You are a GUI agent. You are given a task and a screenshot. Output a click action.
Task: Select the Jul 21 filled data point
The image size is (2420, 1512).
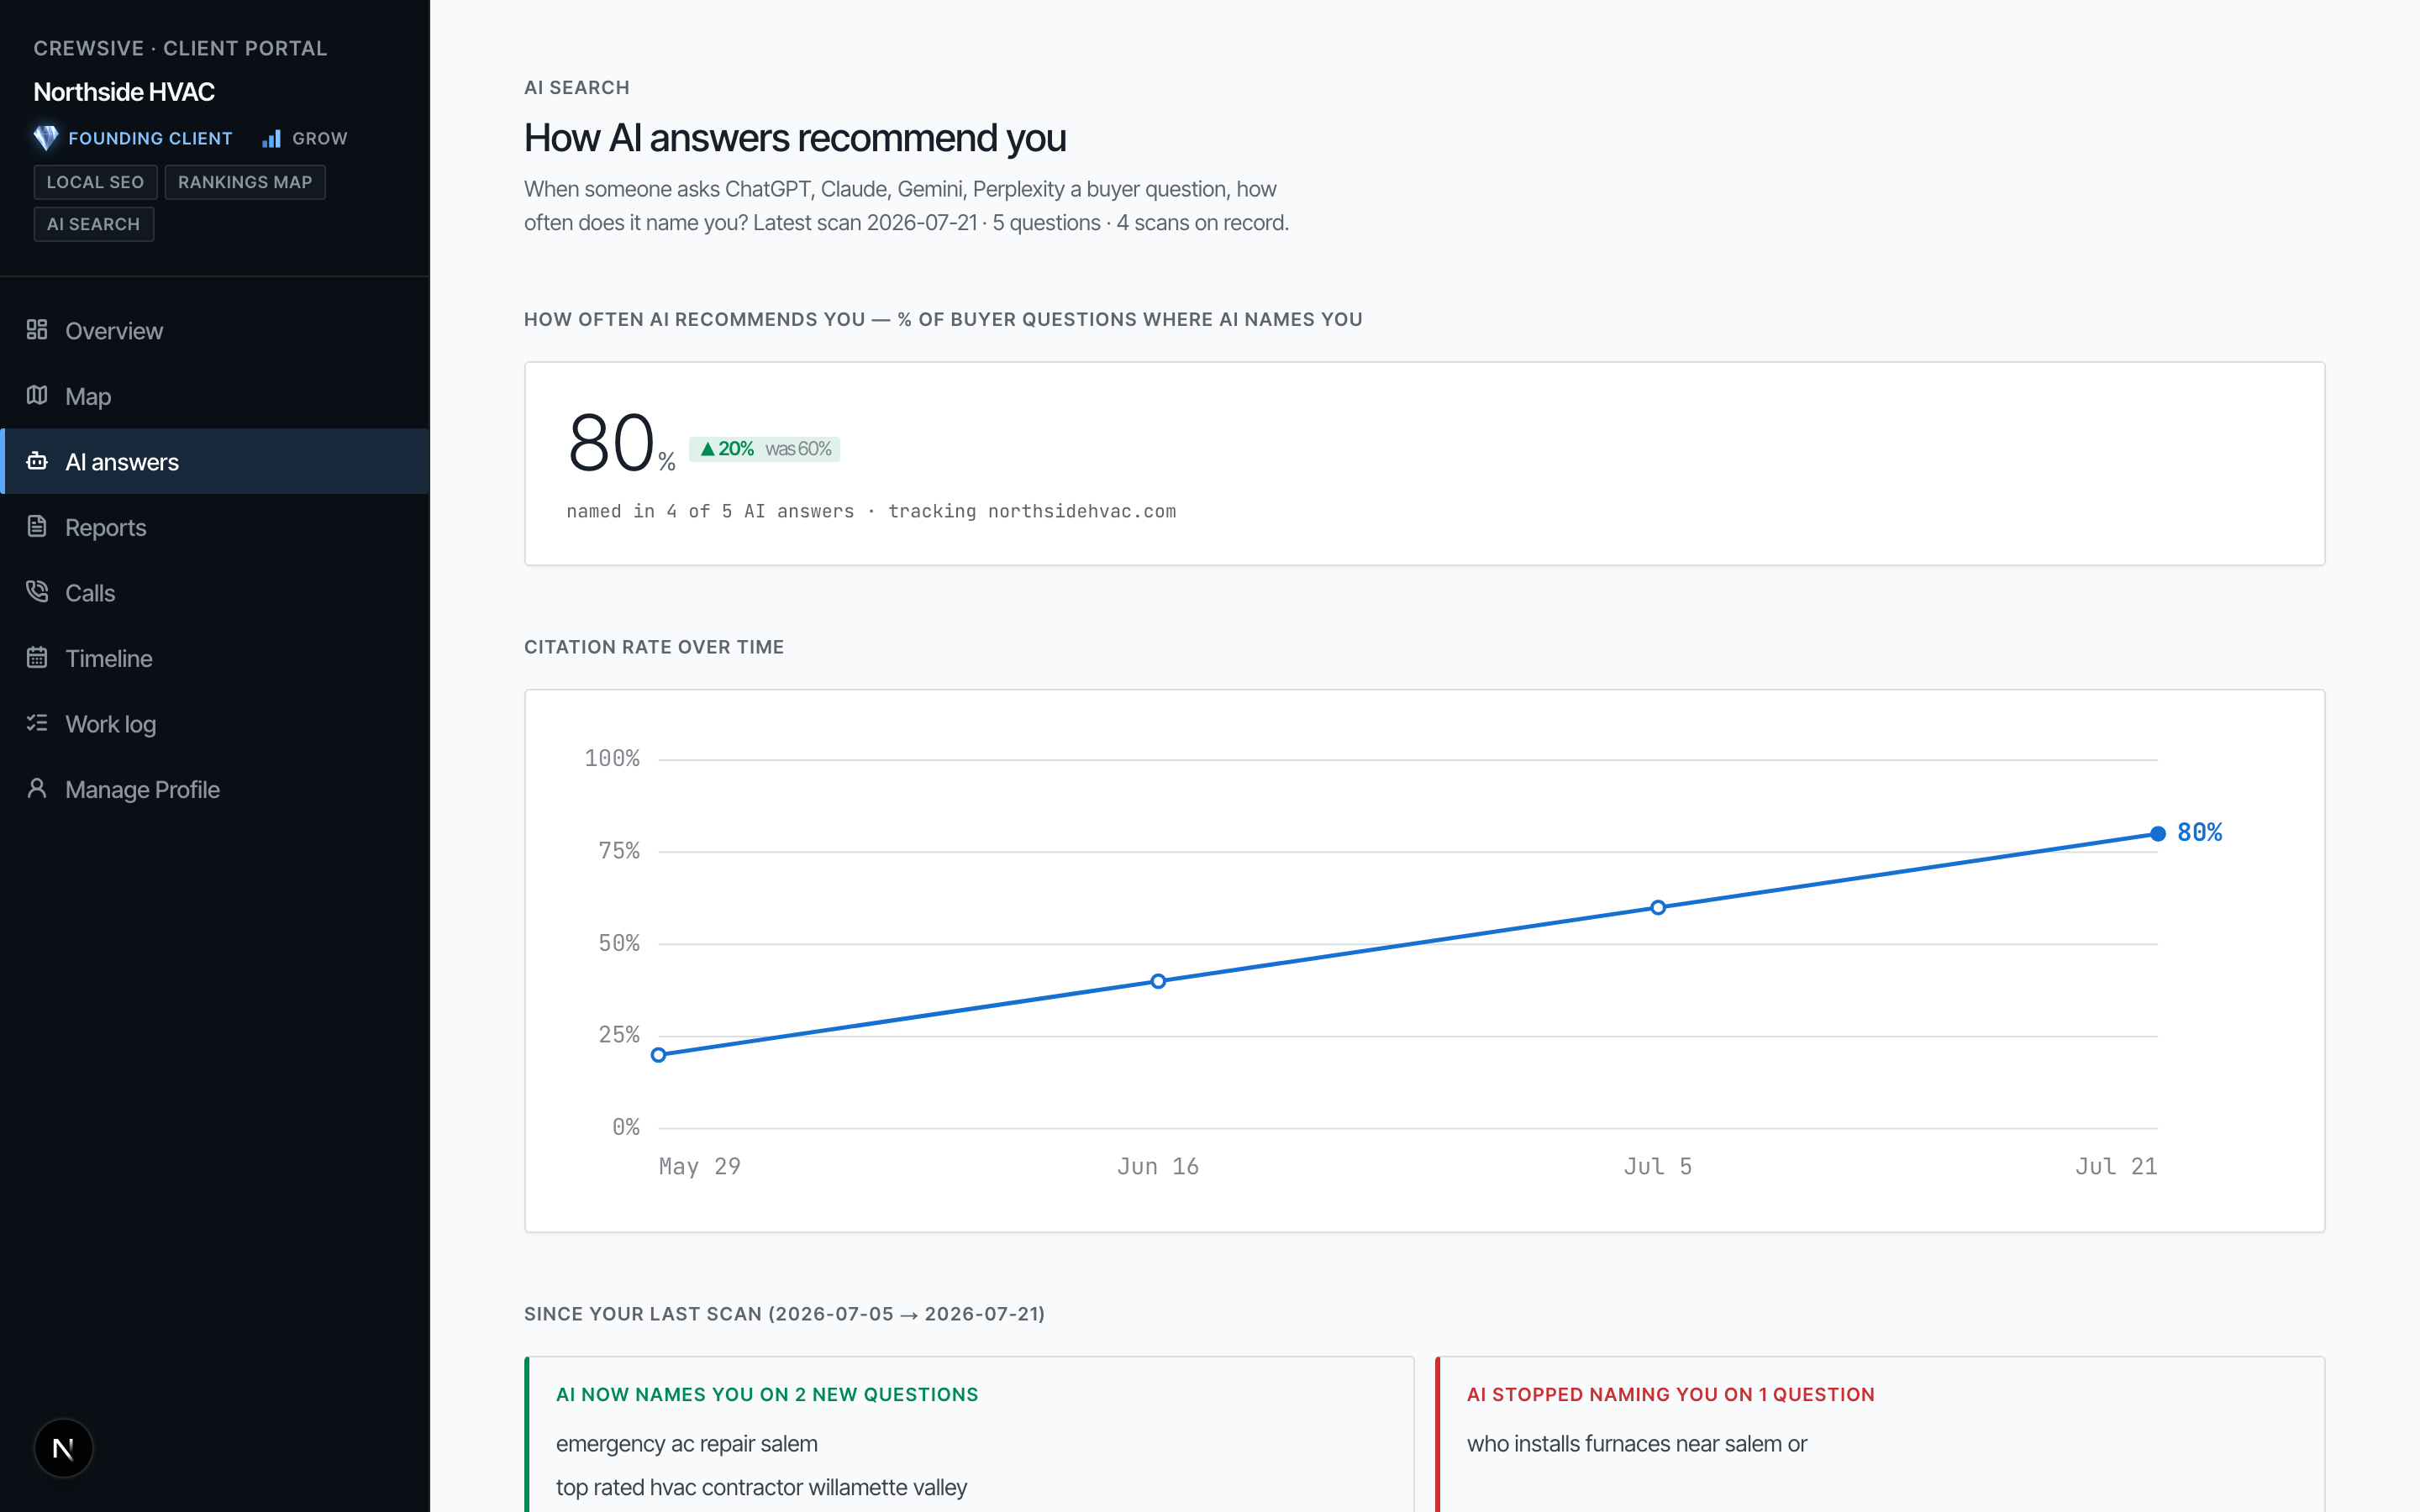[2158, 833]
